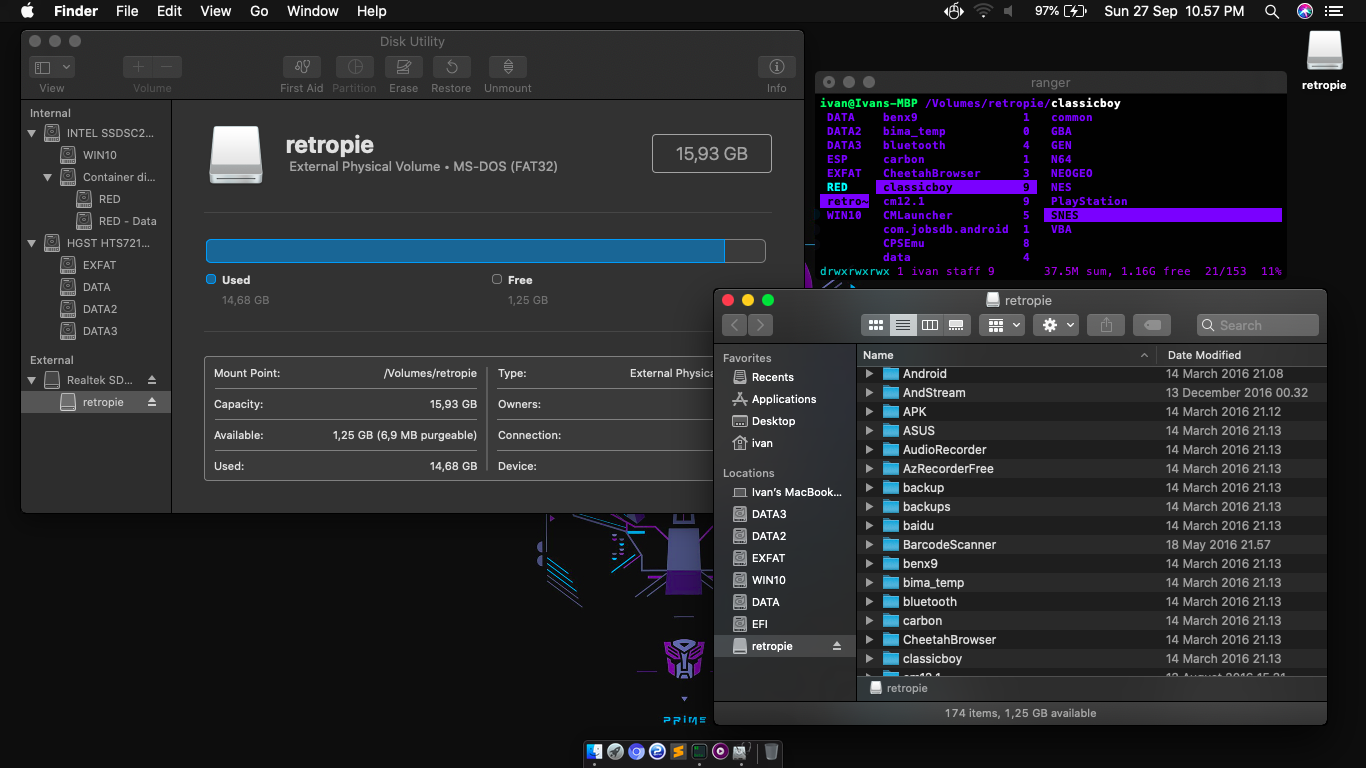Select the bluetooth folder row in Finder
The height and width of the screenshot is (768, 1366).
pos(1092,602)
